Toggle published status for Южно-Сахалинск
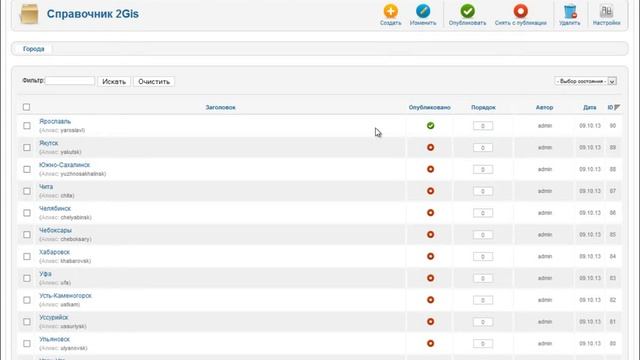Image resolution: width=640 pixels, height=360 pixels. [430, 169]
